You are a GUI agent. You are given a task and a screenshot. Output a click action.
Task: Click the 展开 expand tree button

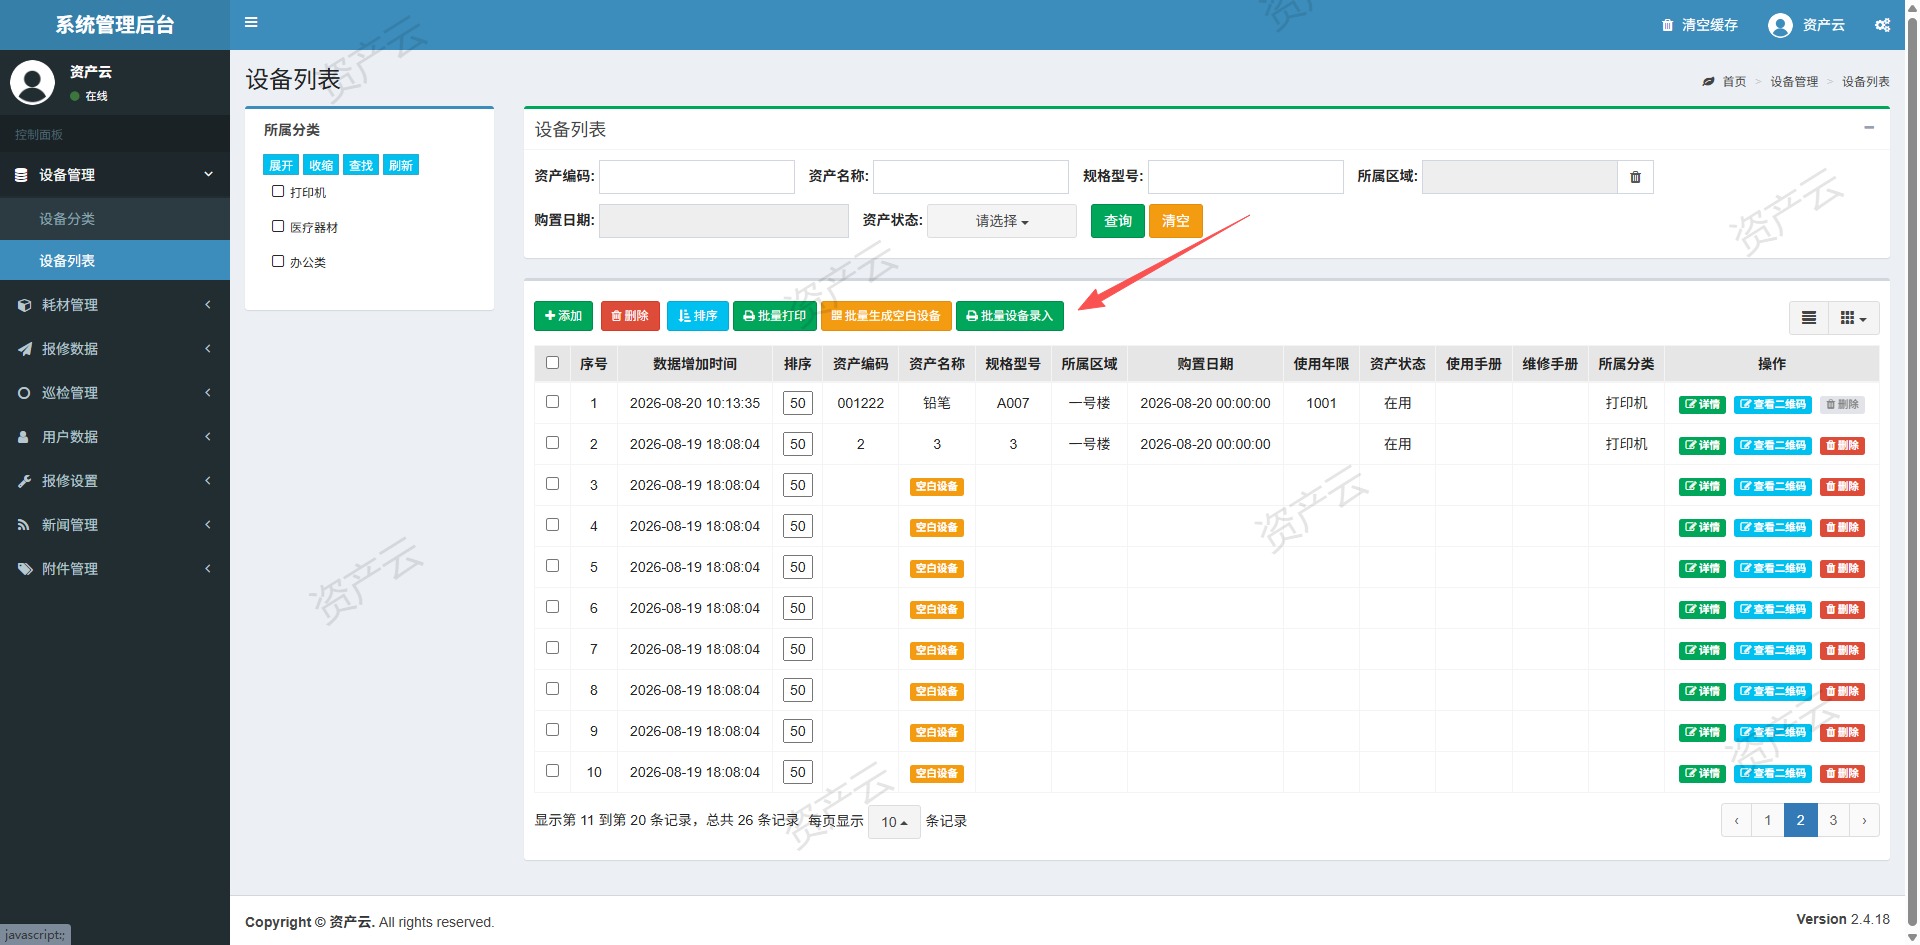[x=281, y=165]
